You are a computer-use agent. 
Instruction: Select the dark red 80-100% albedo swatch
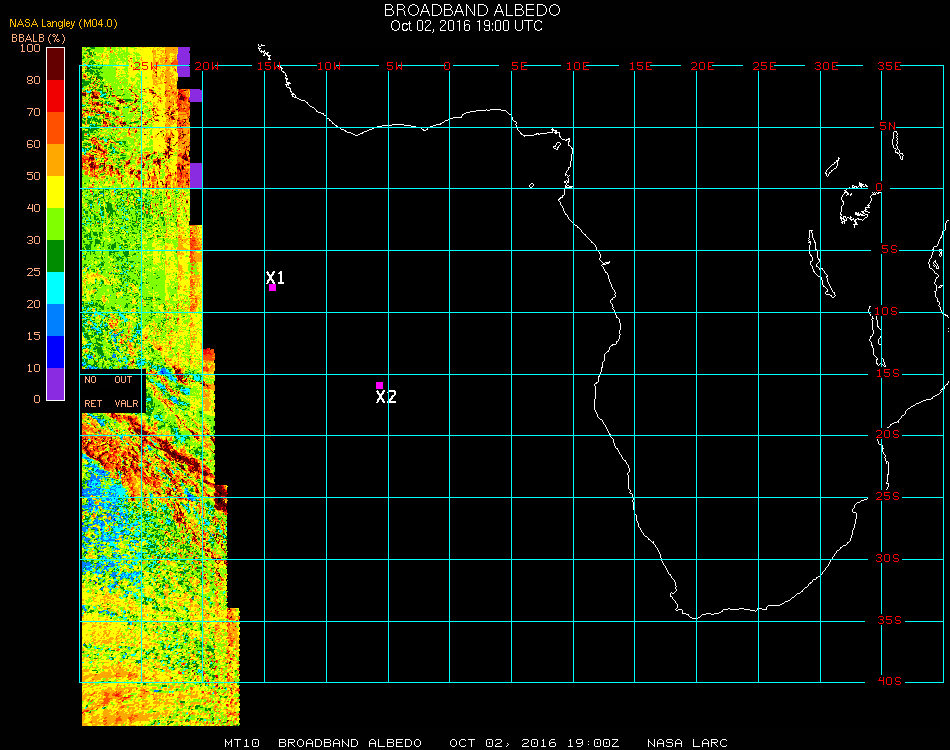(56, 63)
